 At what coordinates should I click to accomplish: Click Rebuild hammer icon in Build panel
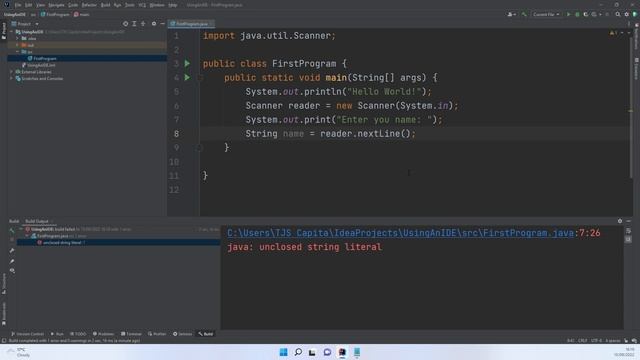coord(12,230)
